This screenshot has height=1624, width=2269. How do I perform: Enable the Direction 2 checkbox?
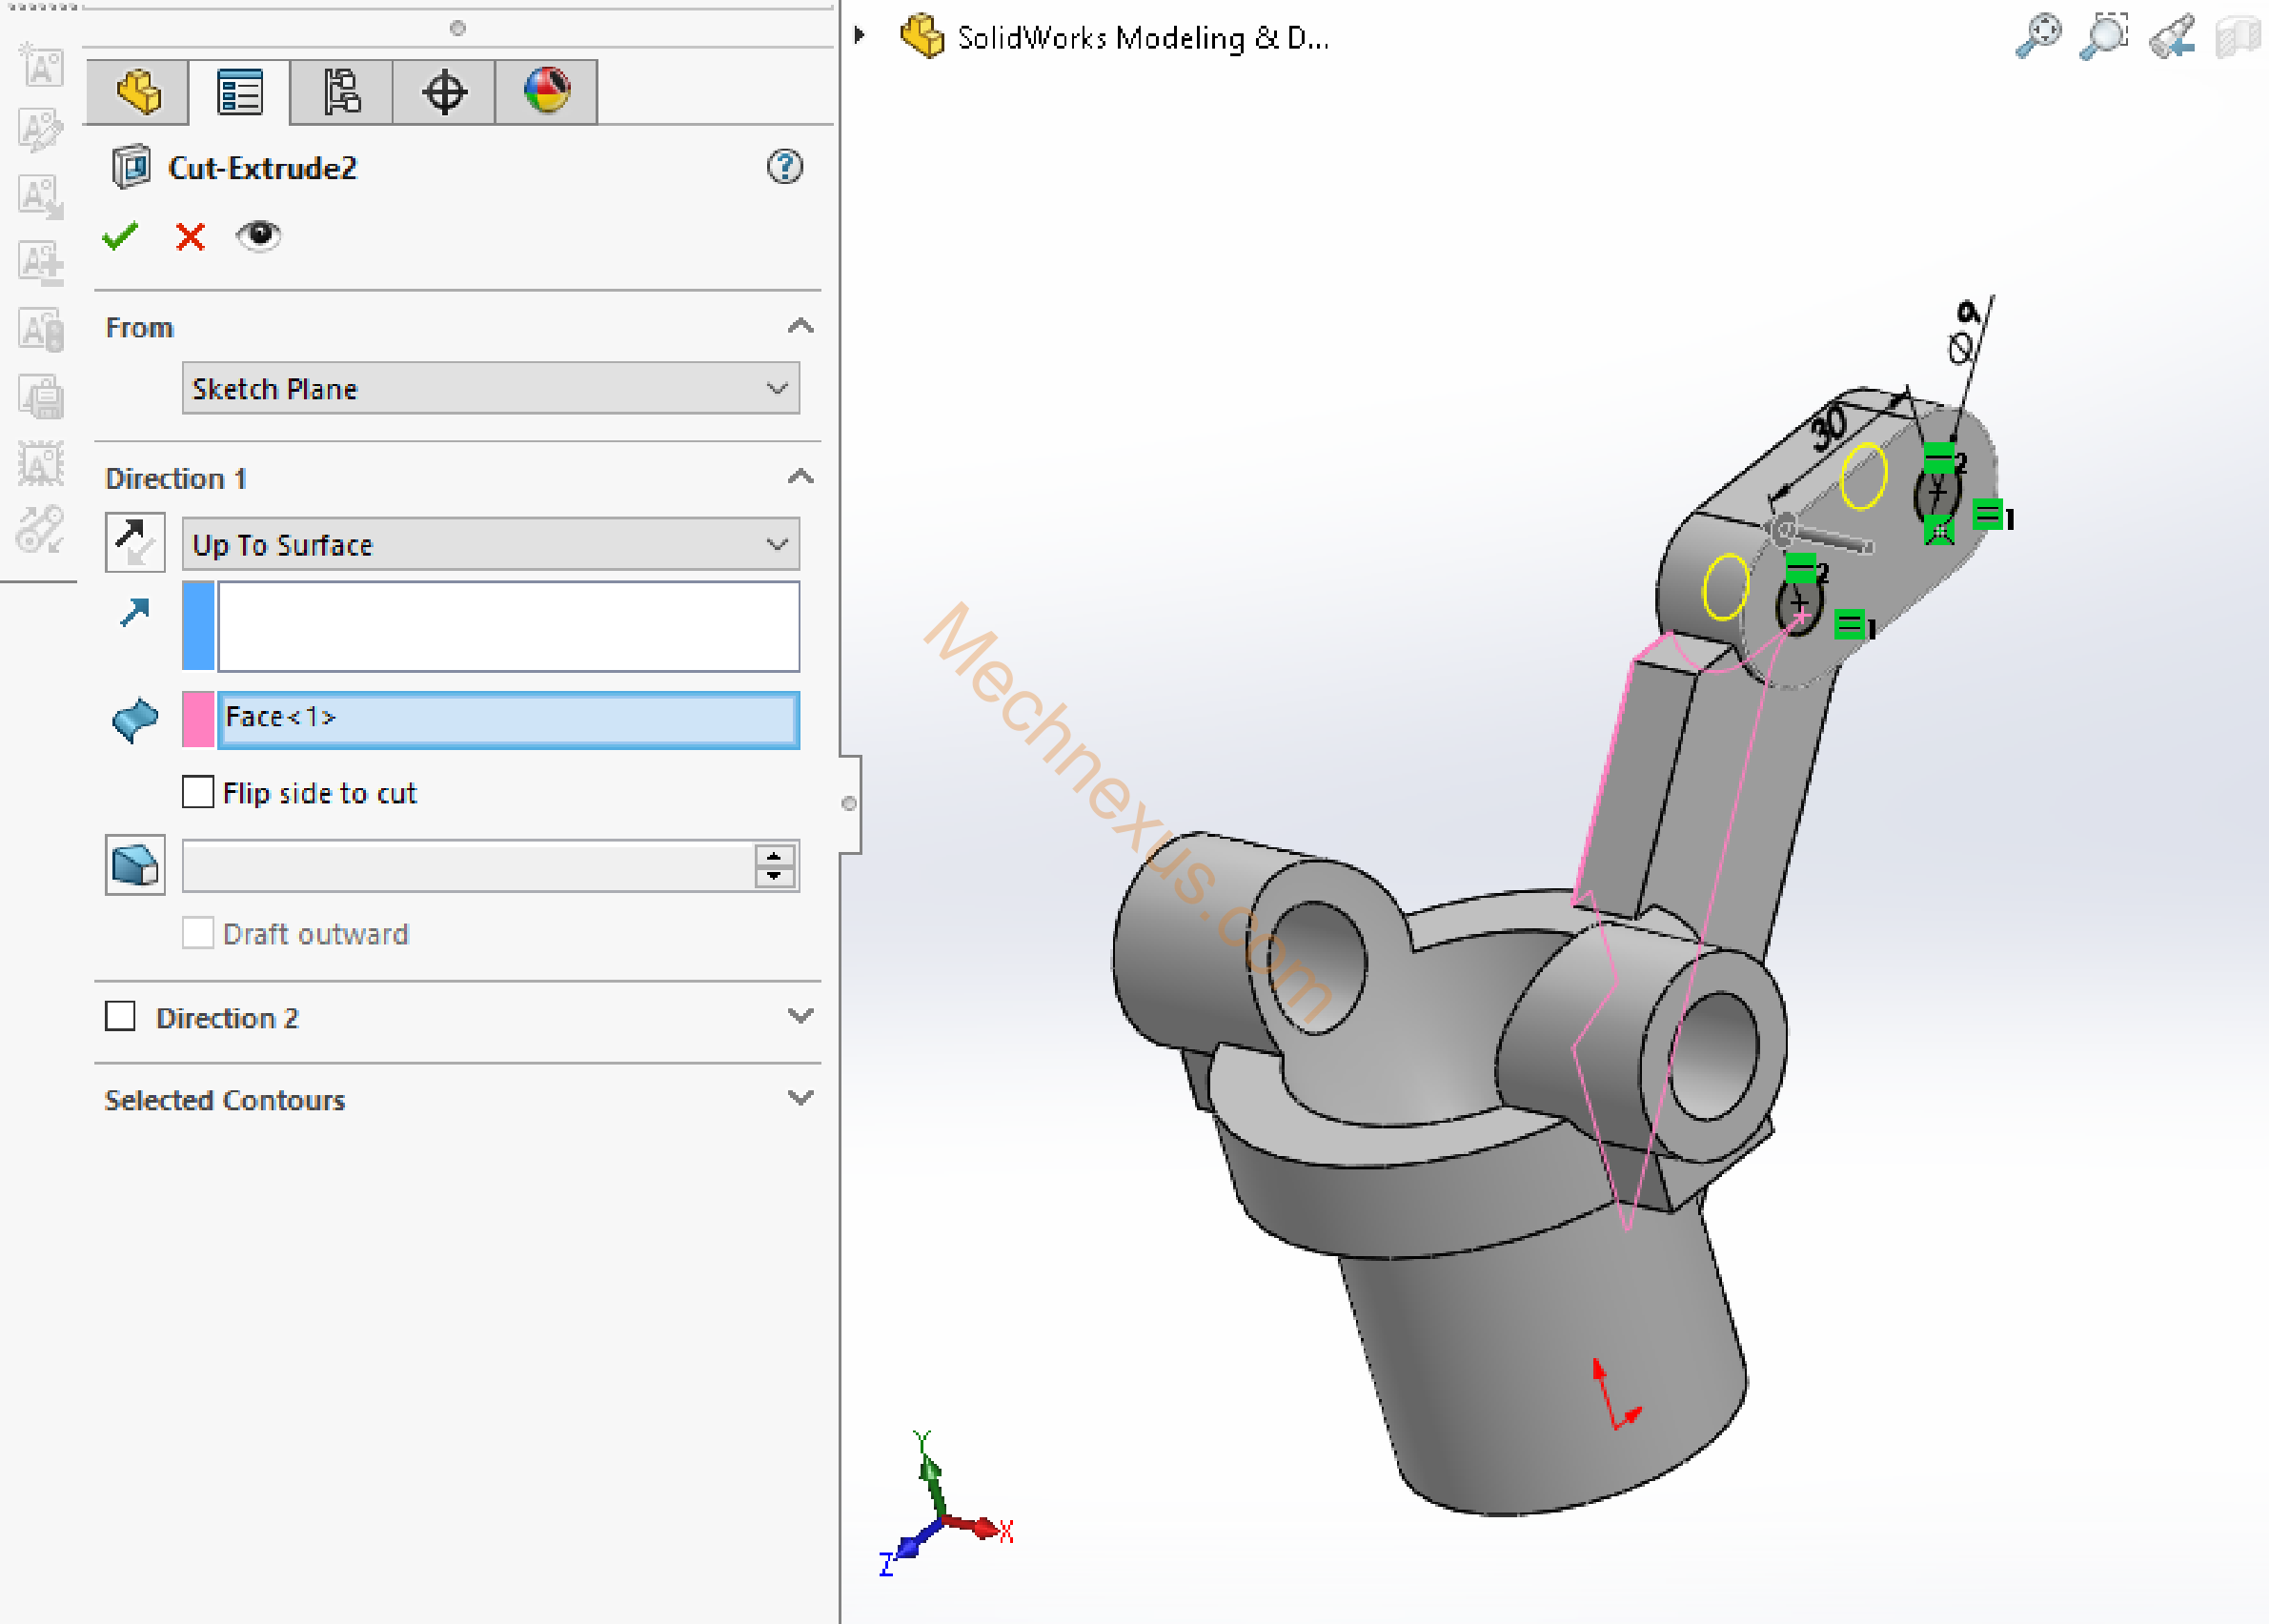pos(121,1016)
